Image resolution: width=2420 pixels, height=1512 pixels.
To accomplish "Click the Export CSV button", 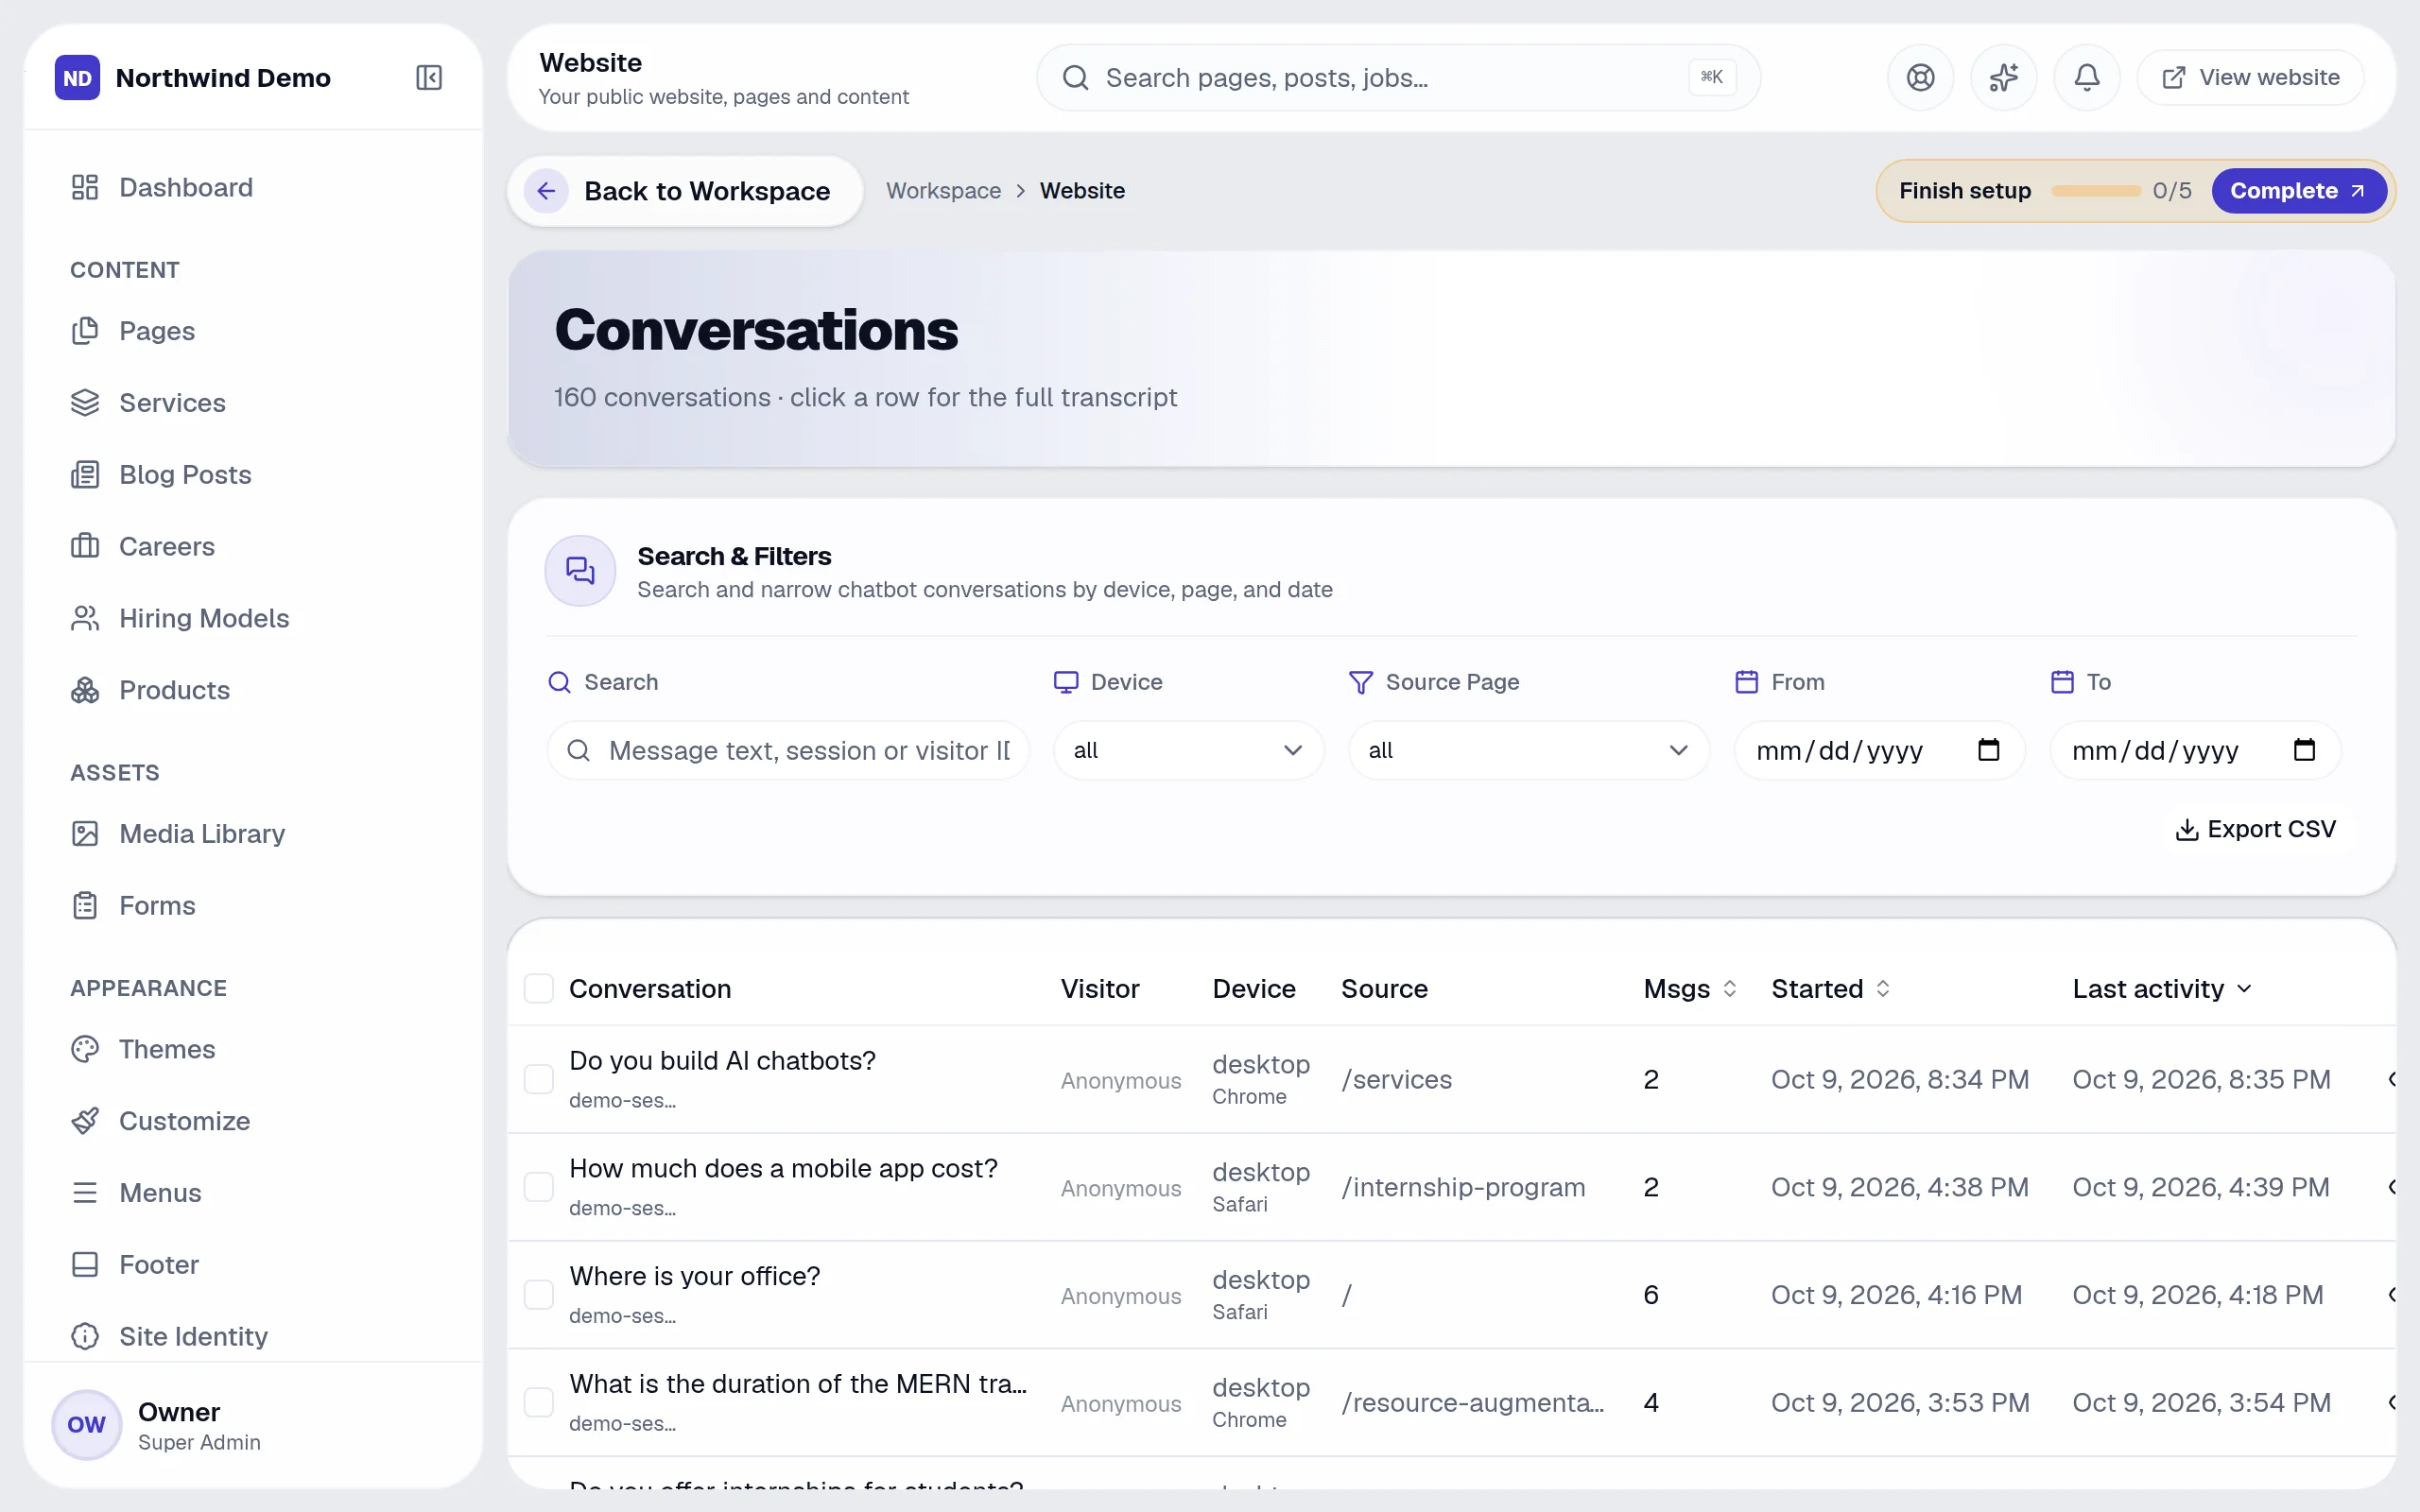I will [2255, 829].
